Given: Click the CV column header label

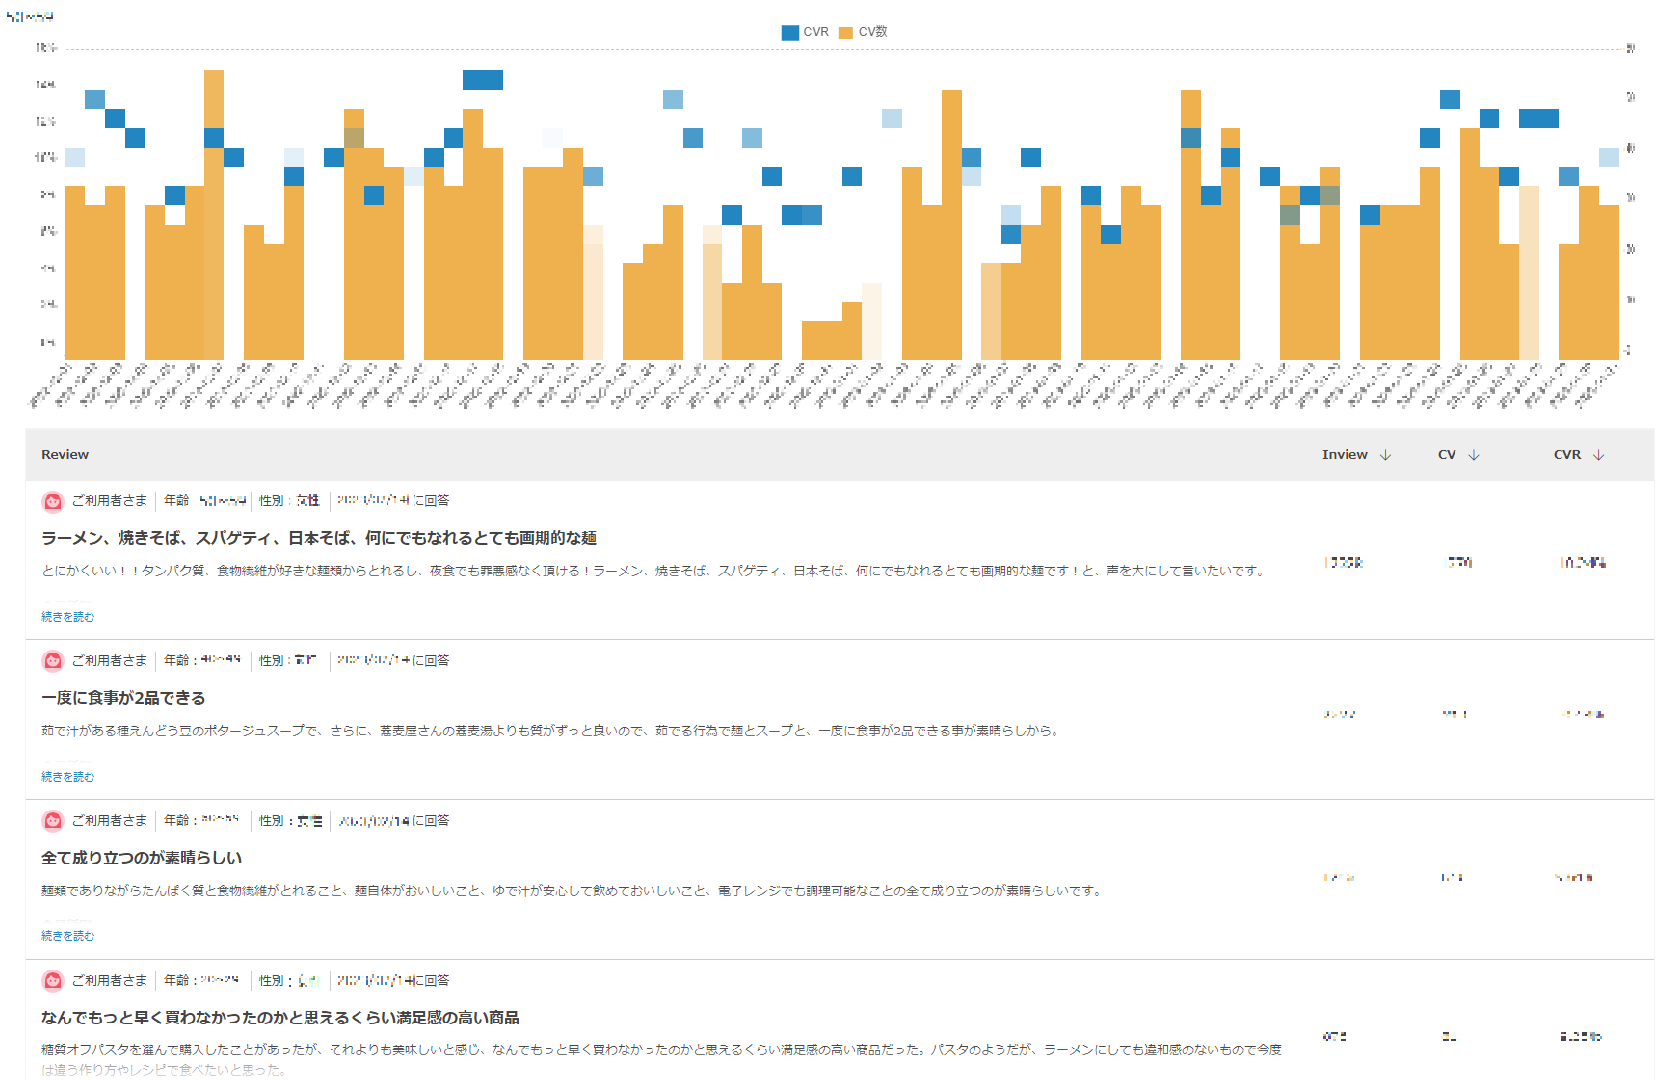Looking at the screenshot, I should (1446, 455).
